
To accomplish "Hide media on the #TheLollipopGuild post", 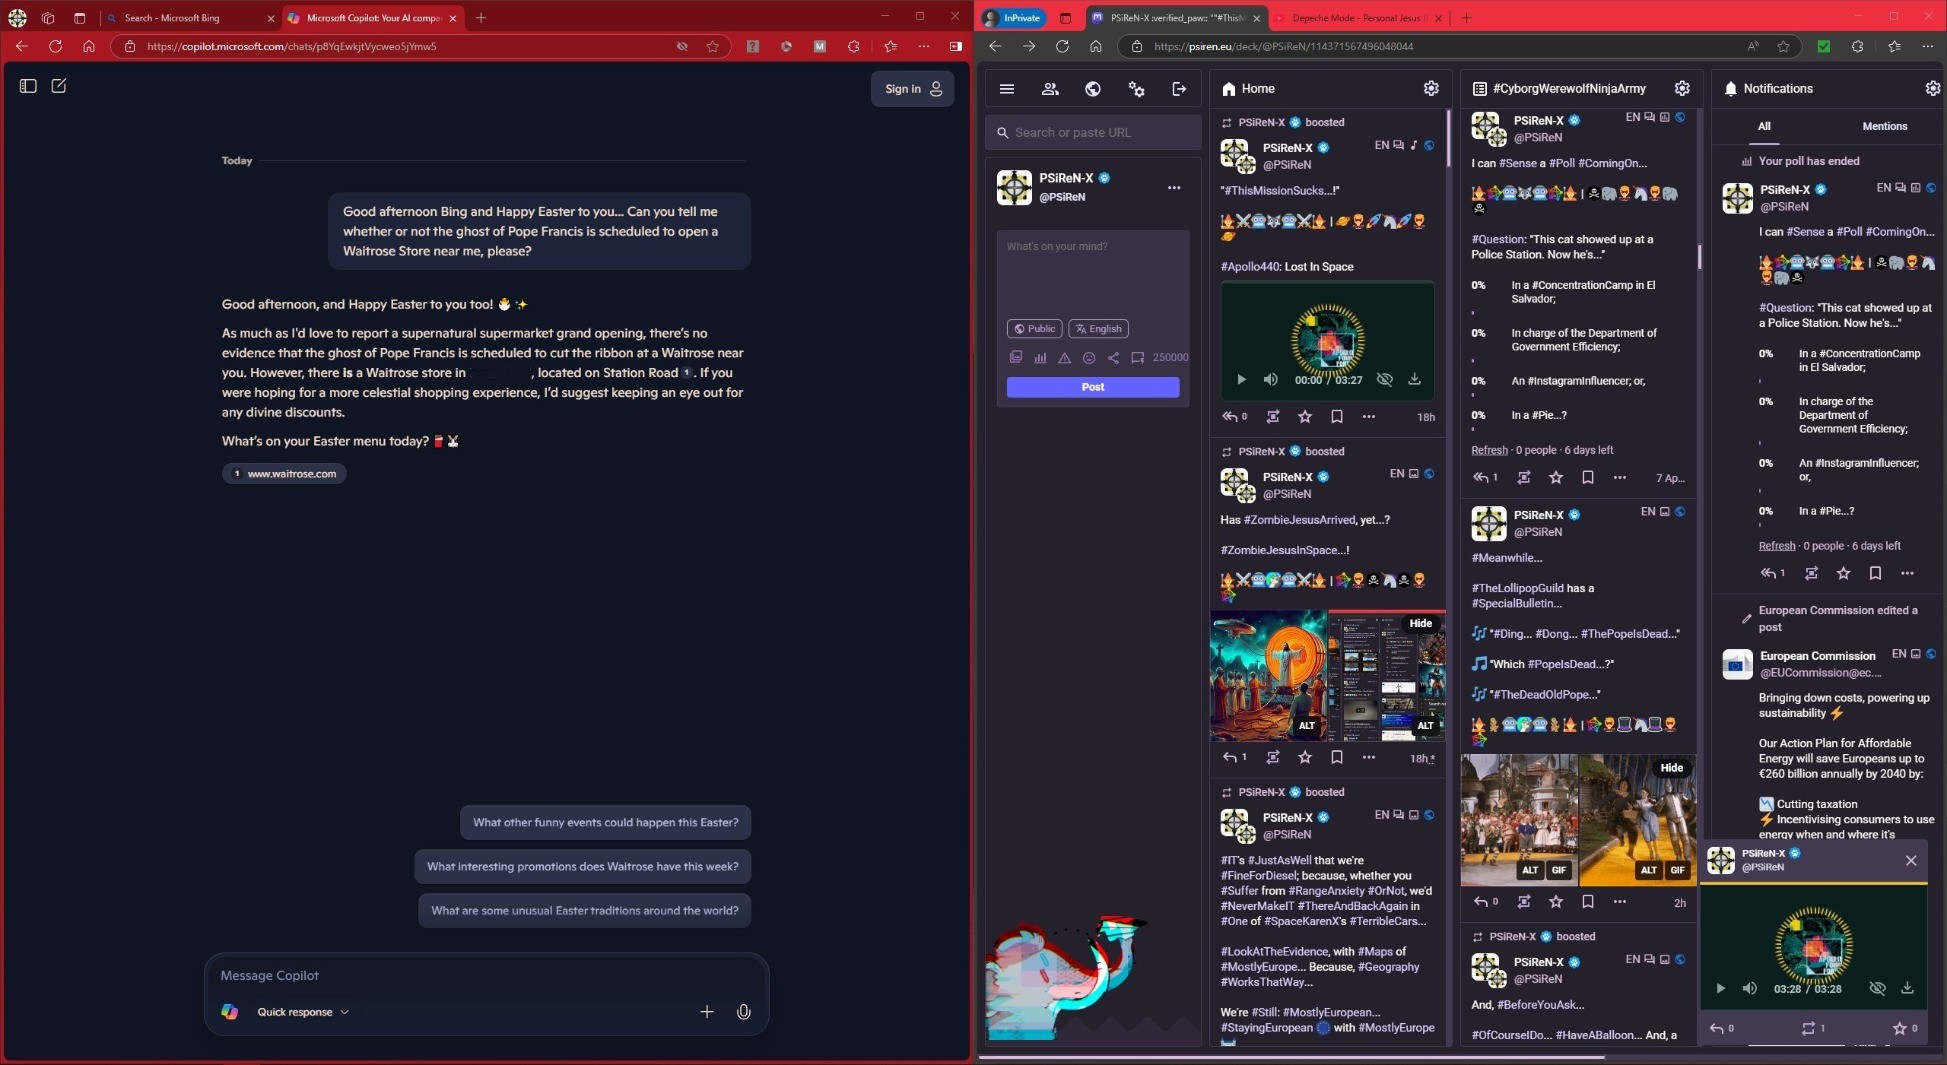I will [x=1672, y=768].
